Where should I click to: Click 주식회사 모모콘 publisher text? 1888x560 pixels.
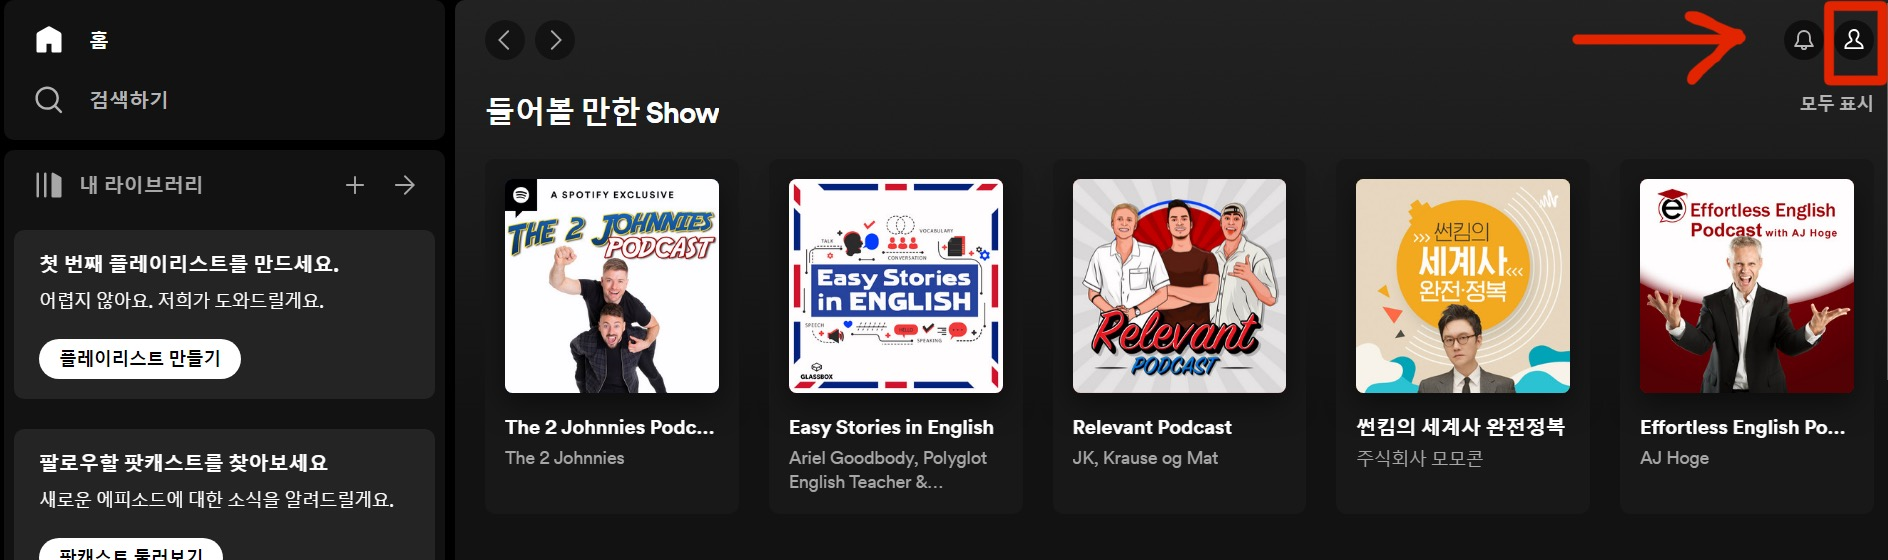tap(1420, 458)
